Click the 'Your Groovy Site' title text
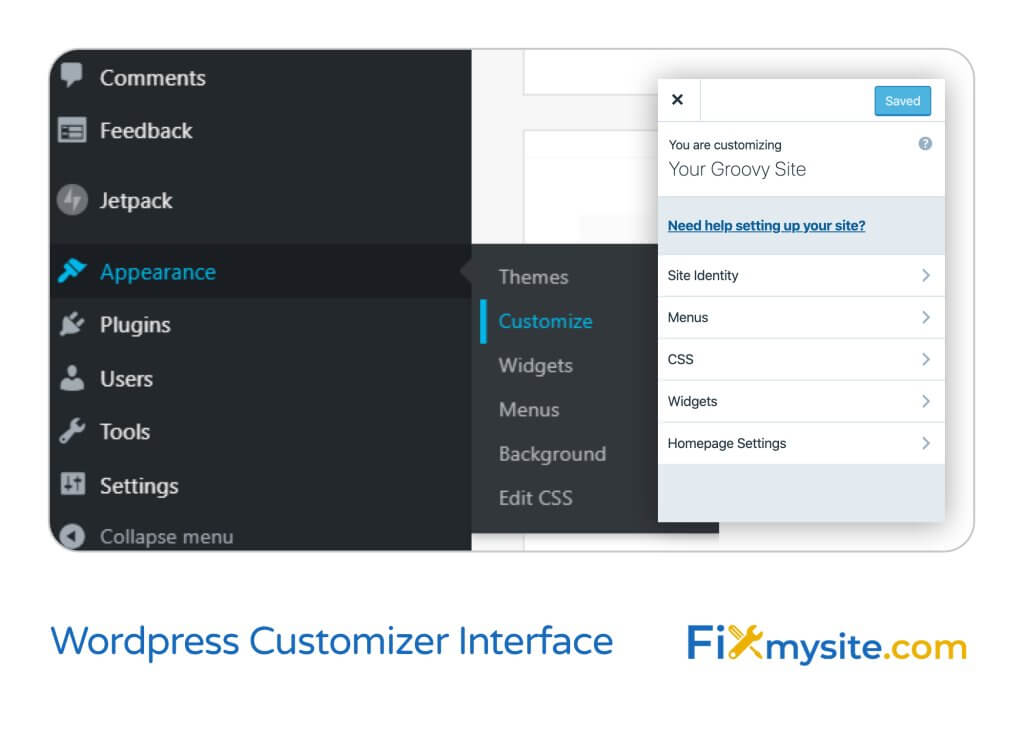 tap(737, 169)
